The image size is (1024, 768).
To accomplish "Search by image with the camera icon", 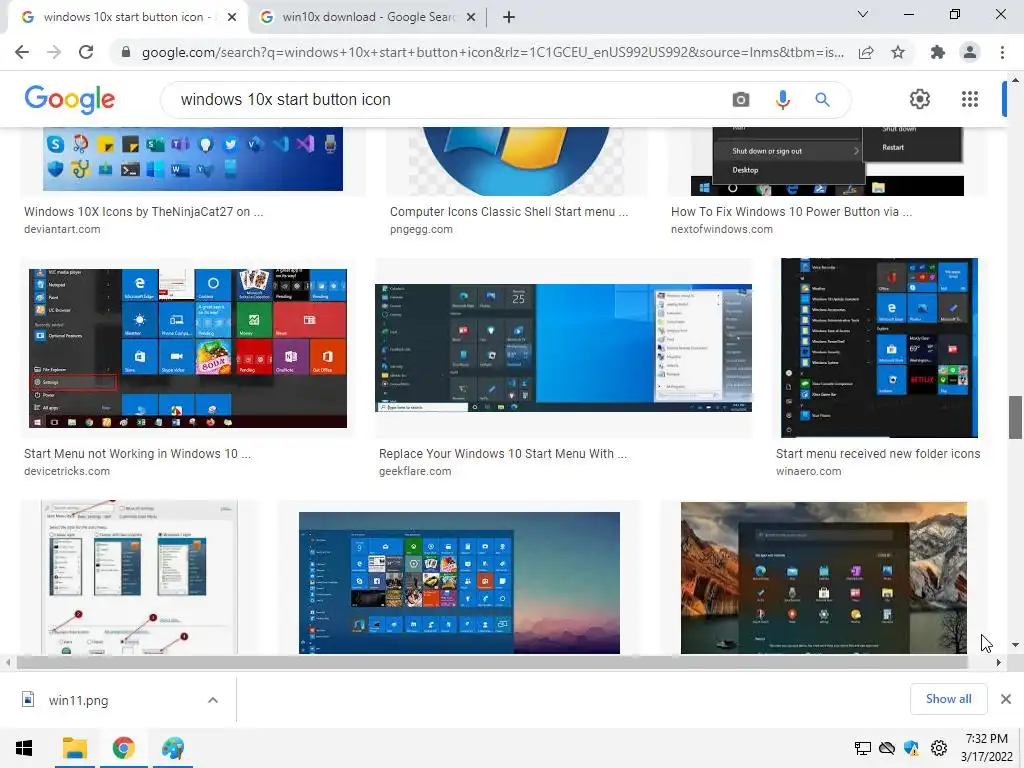I will click(x=741, y=99).
